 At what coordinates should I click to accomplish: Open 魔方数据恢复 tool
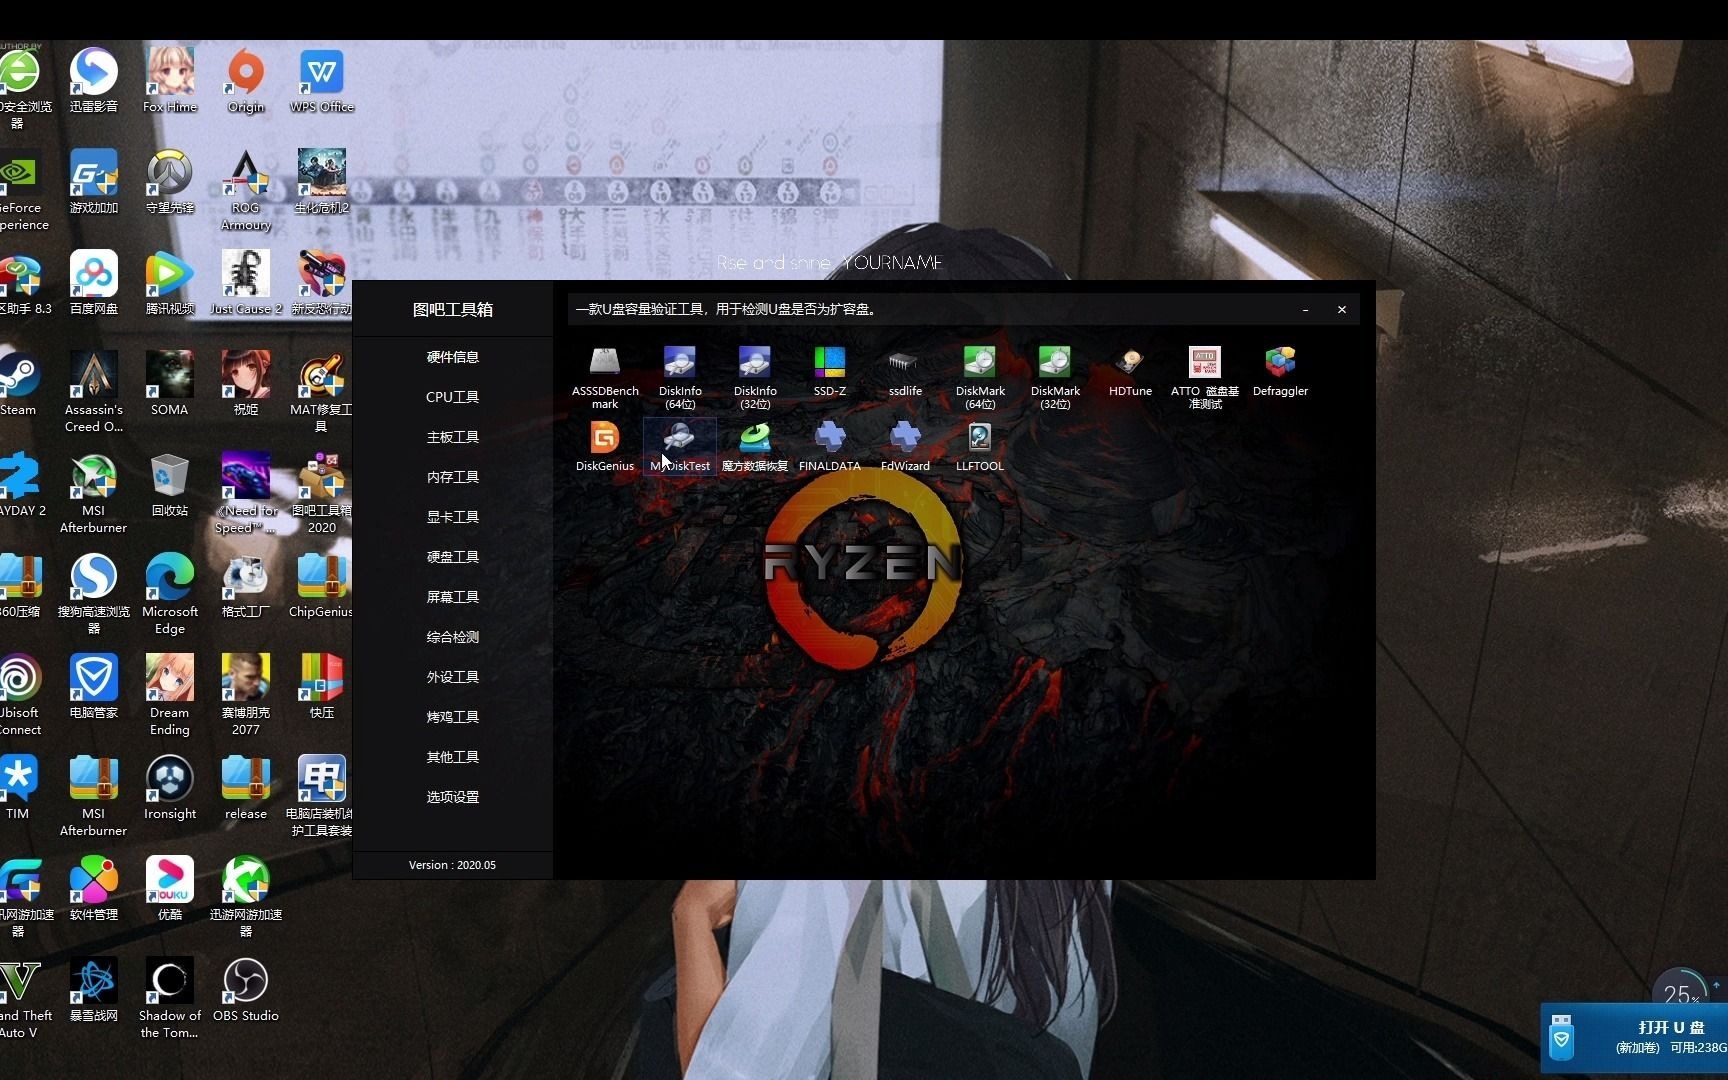755,446
